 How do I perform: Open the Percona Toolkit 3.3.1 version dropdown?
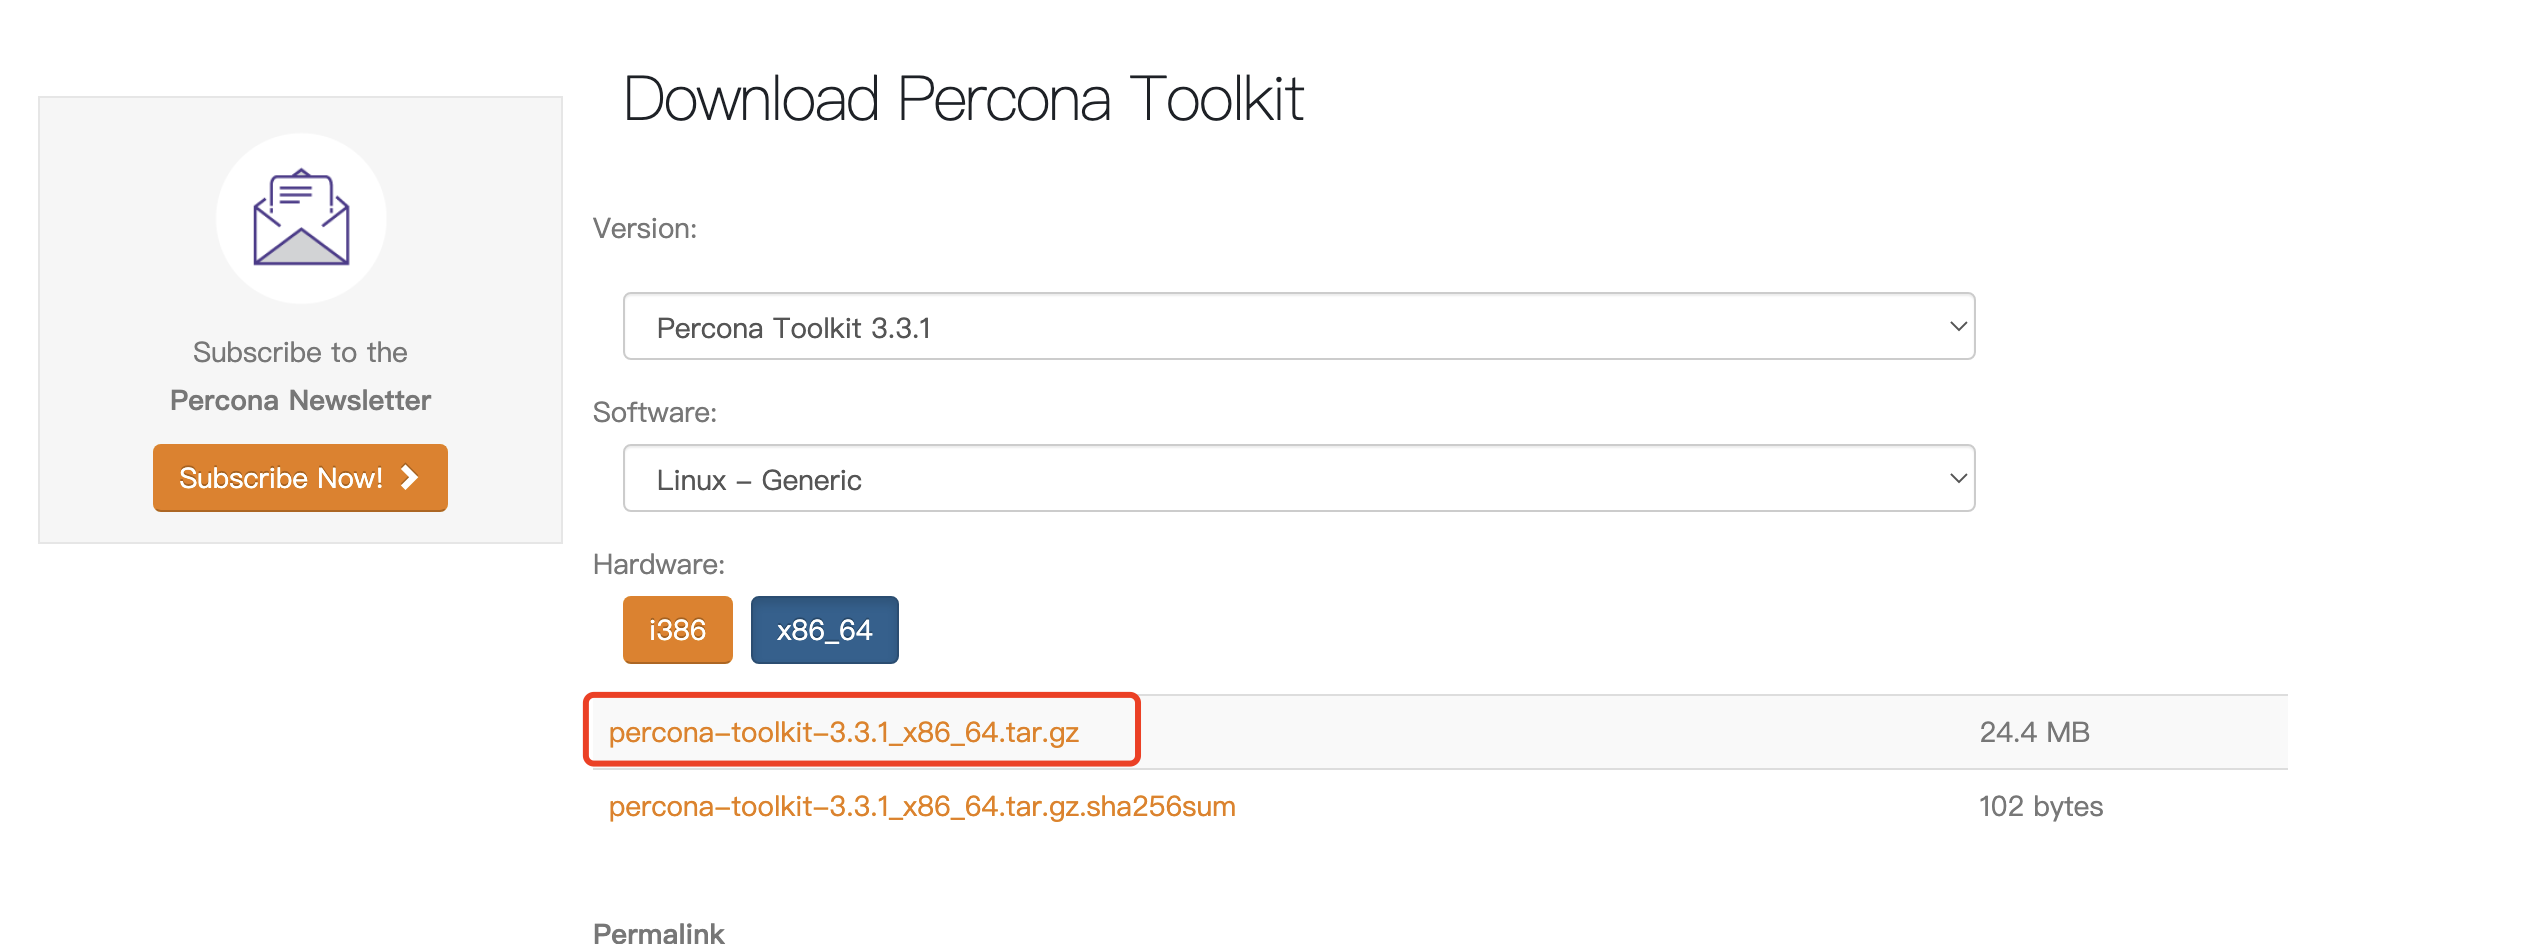[1297, 327]
